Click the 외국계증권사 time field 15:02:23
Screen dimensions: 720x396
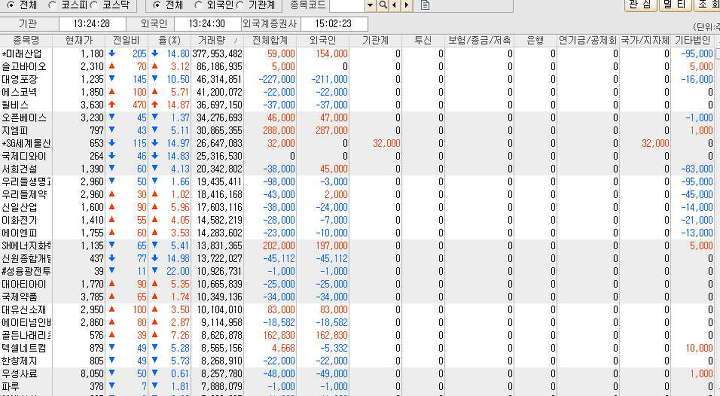click(334, 24)
